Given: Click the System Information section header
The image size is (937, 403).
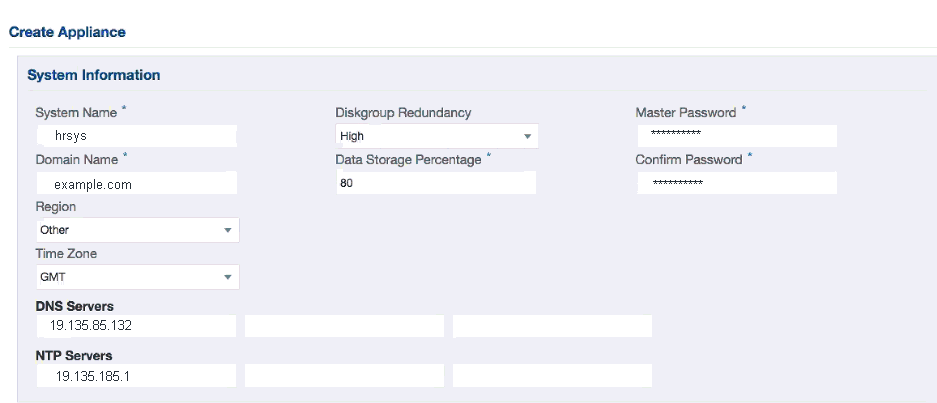Looking at the screenshot, I should point(93,75).
